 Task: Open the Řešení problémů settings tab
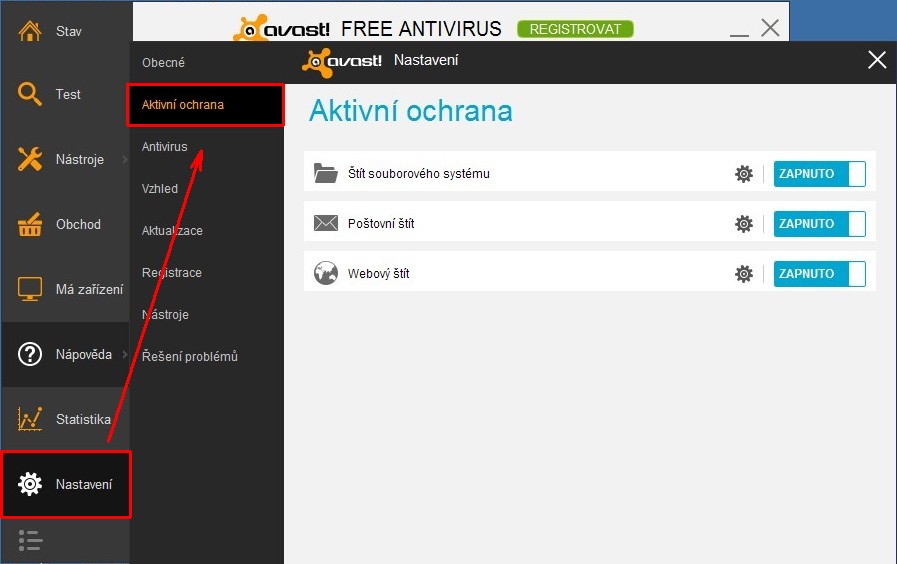tap(189, 356)
